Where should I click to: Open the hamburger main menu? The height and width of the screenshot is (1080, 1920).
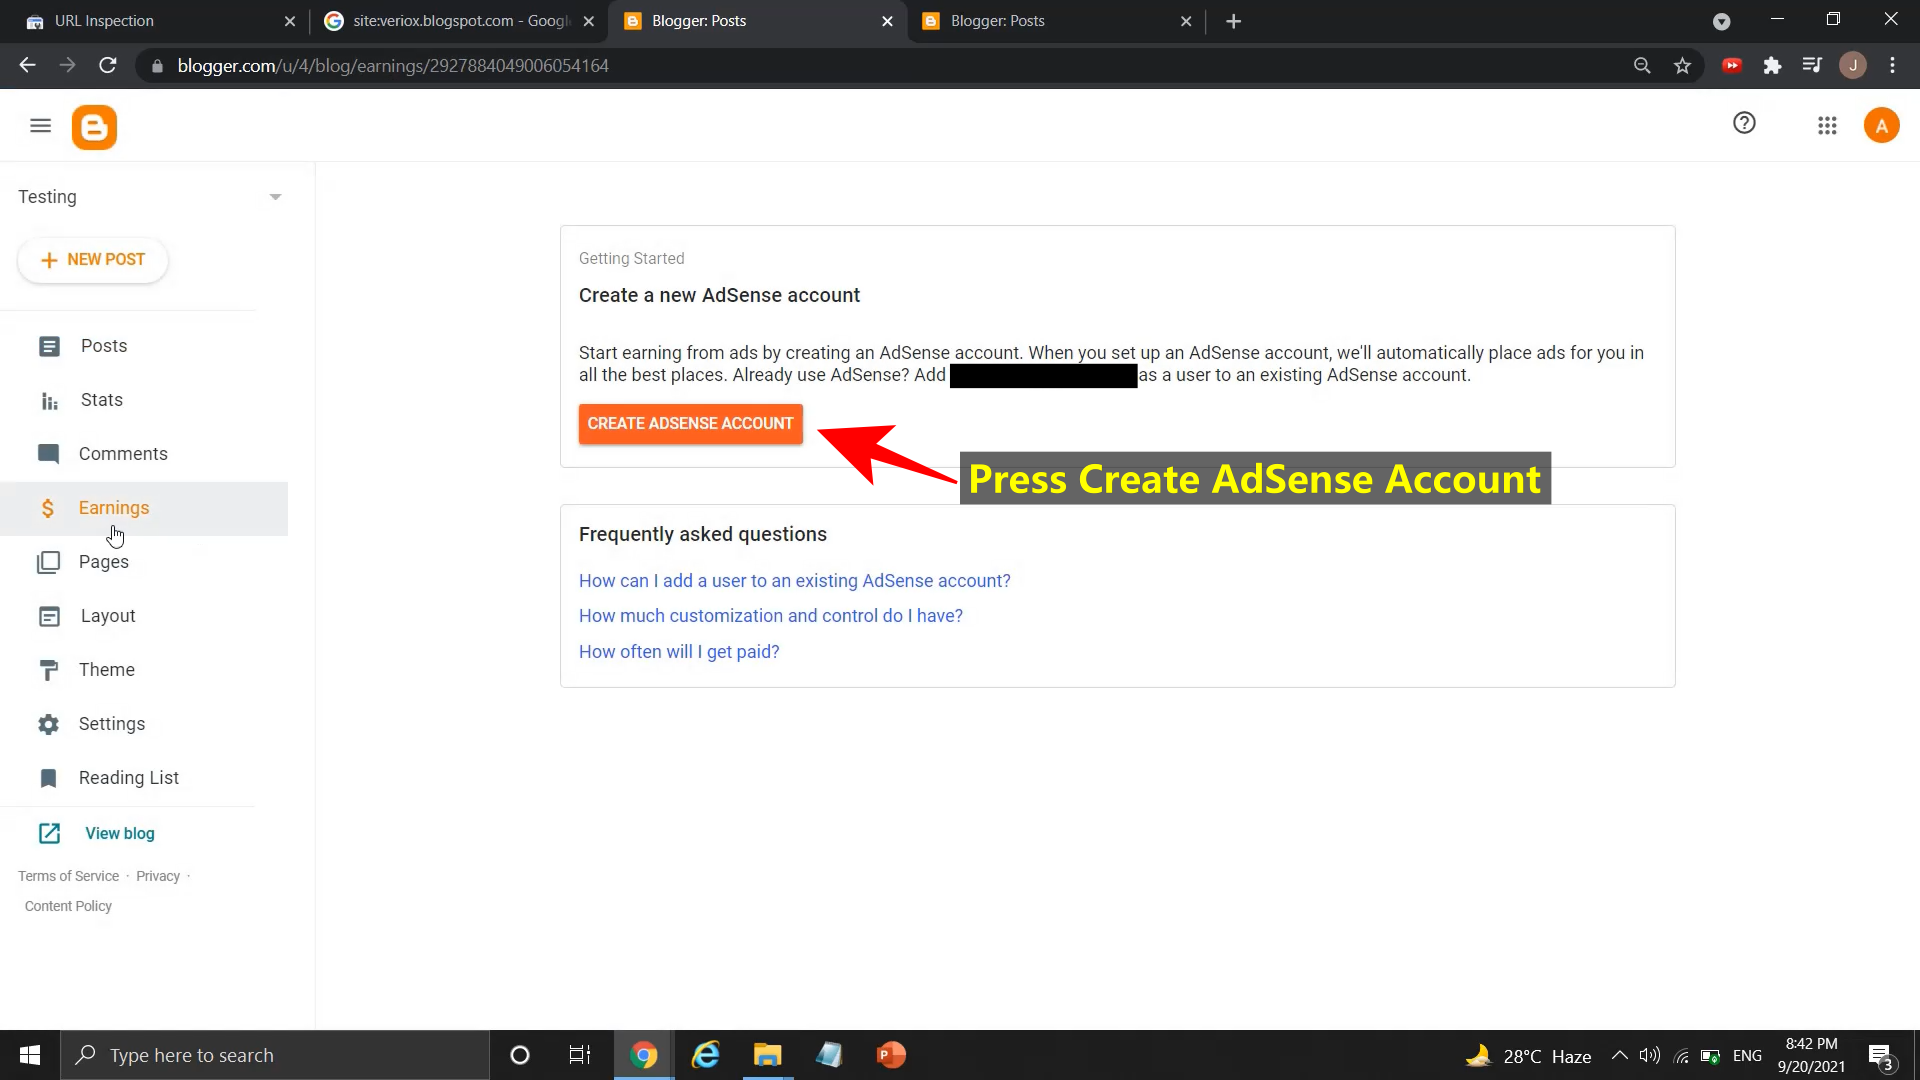pyautogui.click(x=40, y=126)
